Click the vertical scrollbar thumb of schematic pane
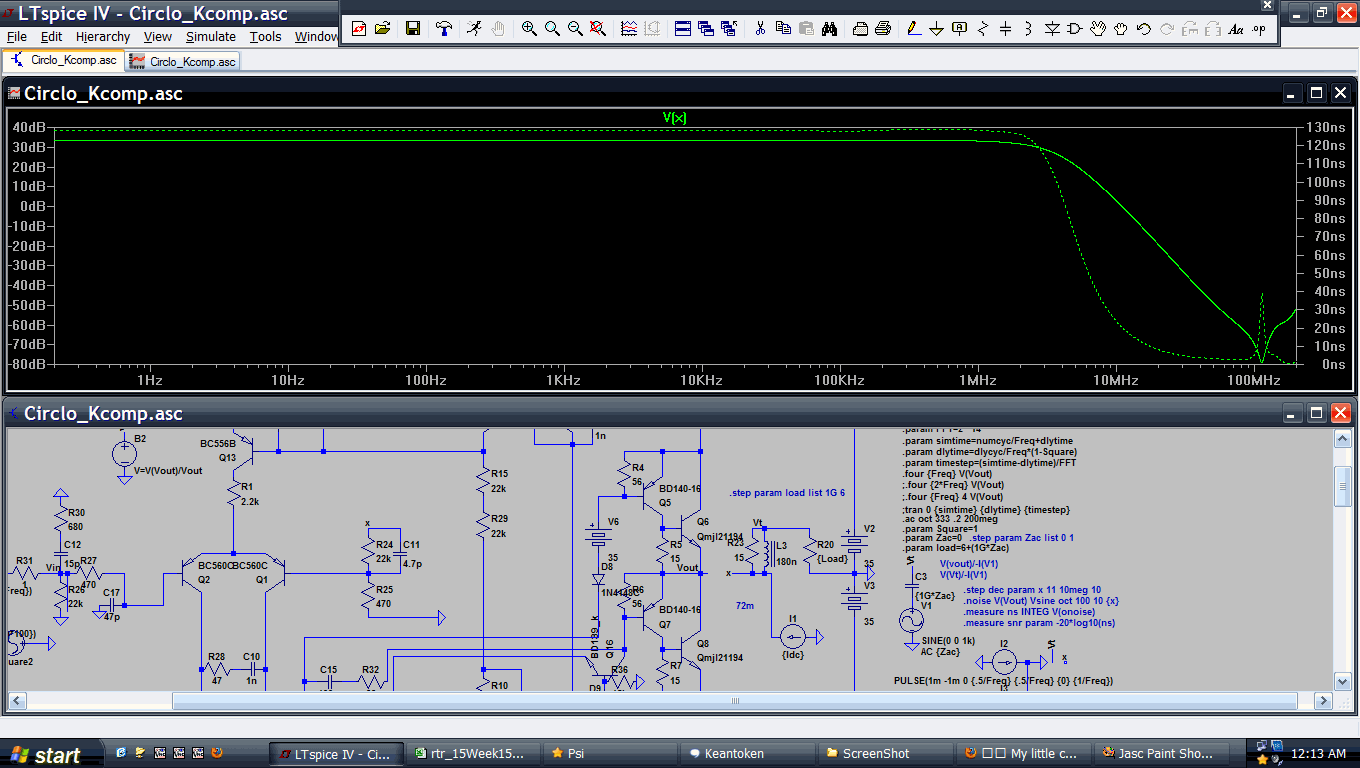 click(x=1344, y=486)
